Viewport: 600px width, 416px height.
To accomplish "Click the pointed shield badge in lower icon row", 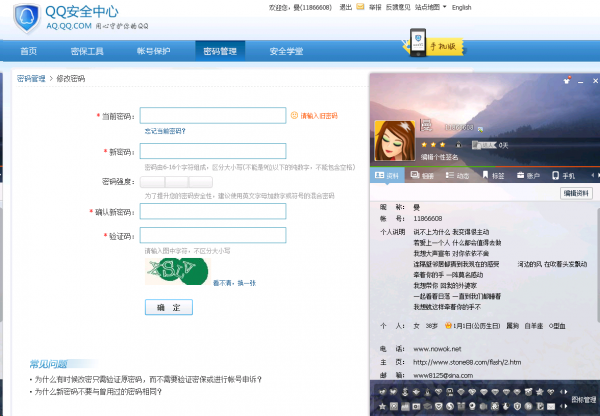I will tap(439, 406).
